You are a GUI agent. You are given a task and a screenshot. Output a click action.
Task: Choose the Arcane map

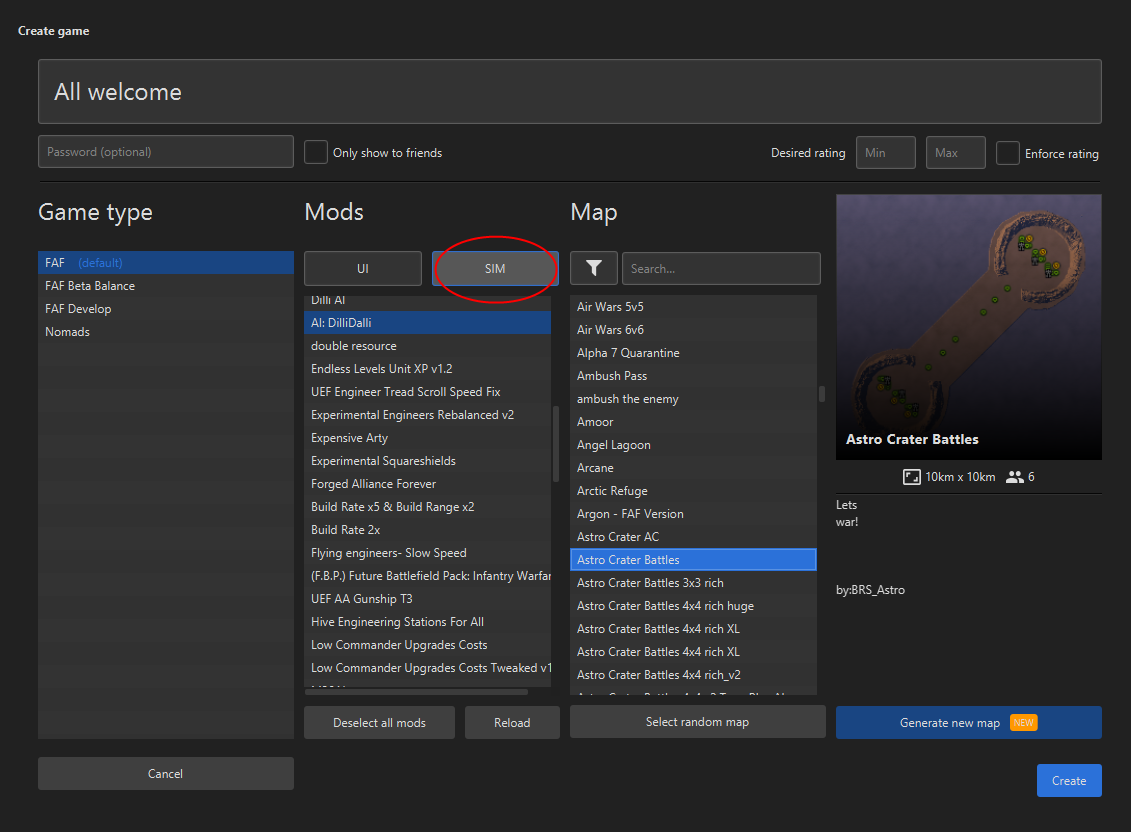[693, 468]
